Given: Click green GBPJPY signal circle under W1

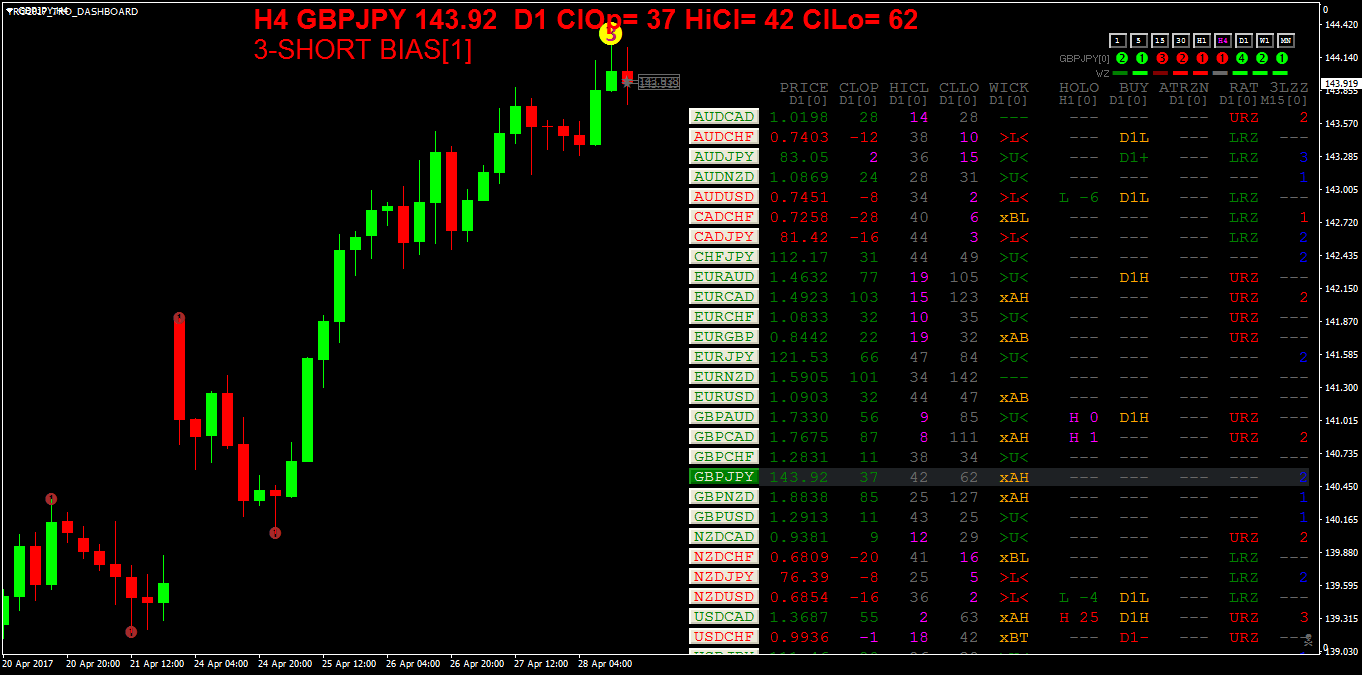Looking at the screenshot, I should (x=1262, y=58).
